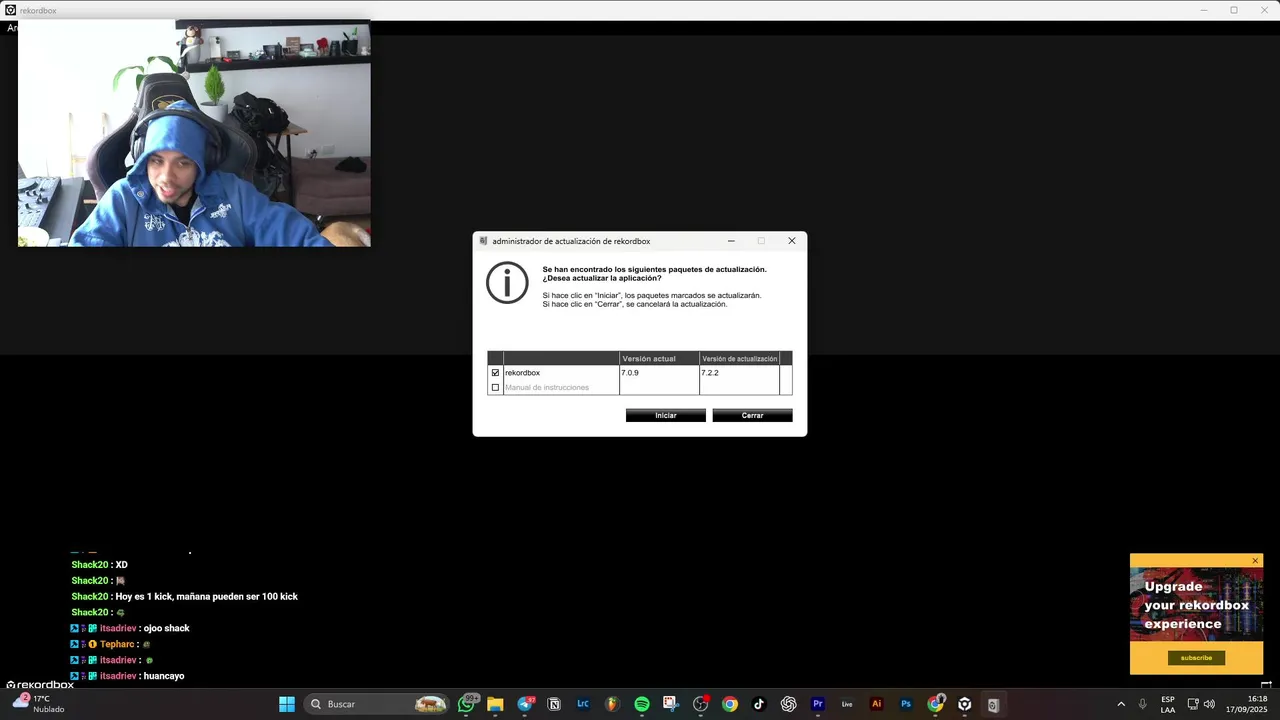Image resolution: width=1280 pixels, height=720 pixels.
Task: Click chat message 'ojoo shack'
Action: [x=166, y=628]
